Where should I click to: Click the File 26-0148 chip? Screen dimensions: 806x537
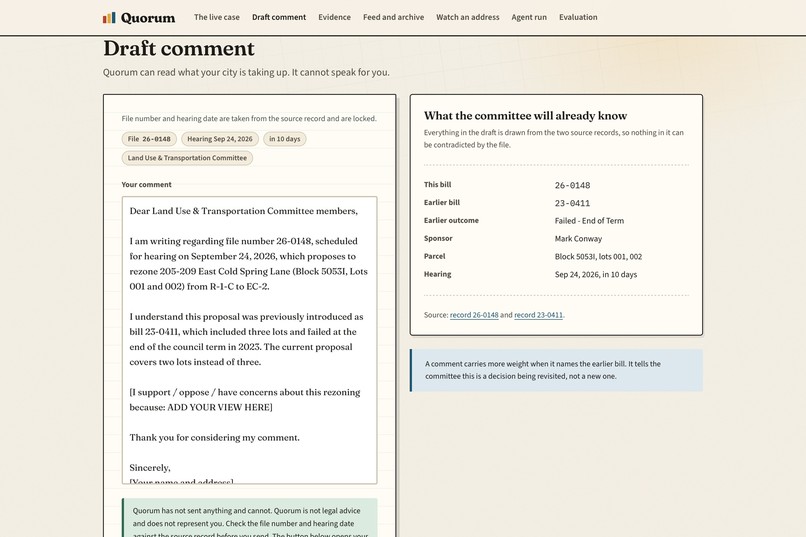coord(149,139)
